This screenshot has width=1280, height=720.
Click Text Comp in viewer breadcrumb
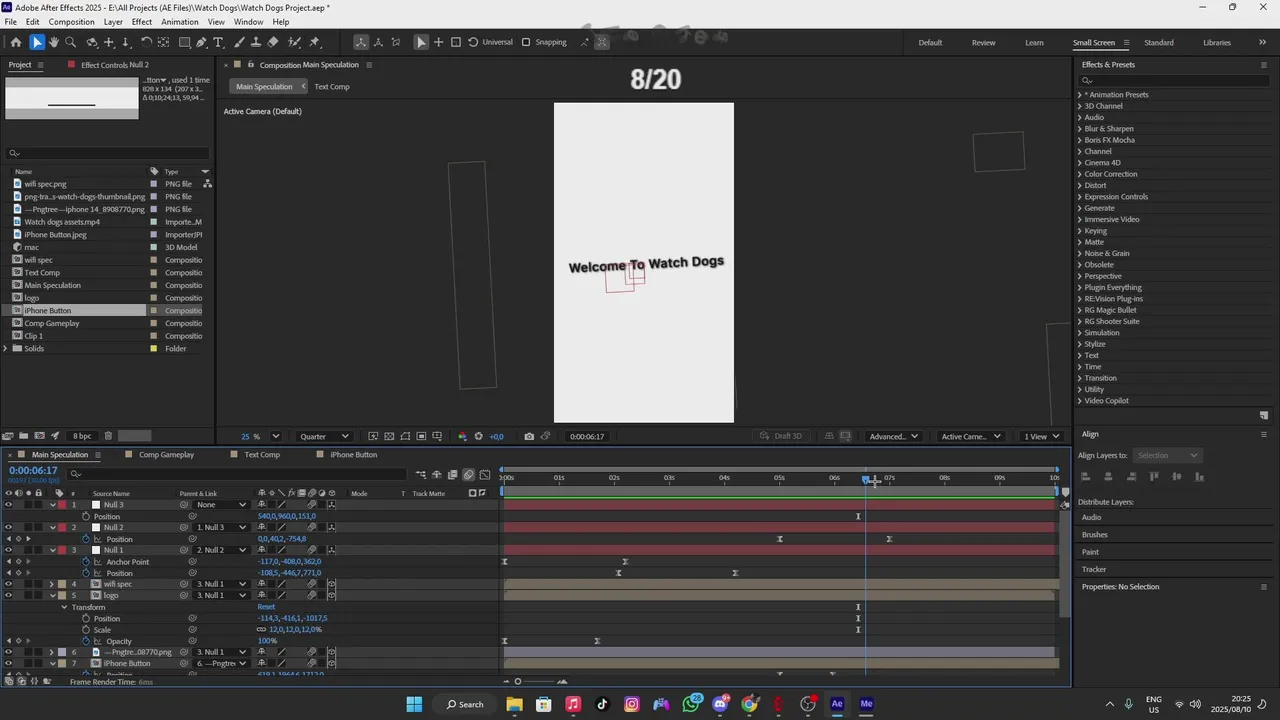coord(332,87)
